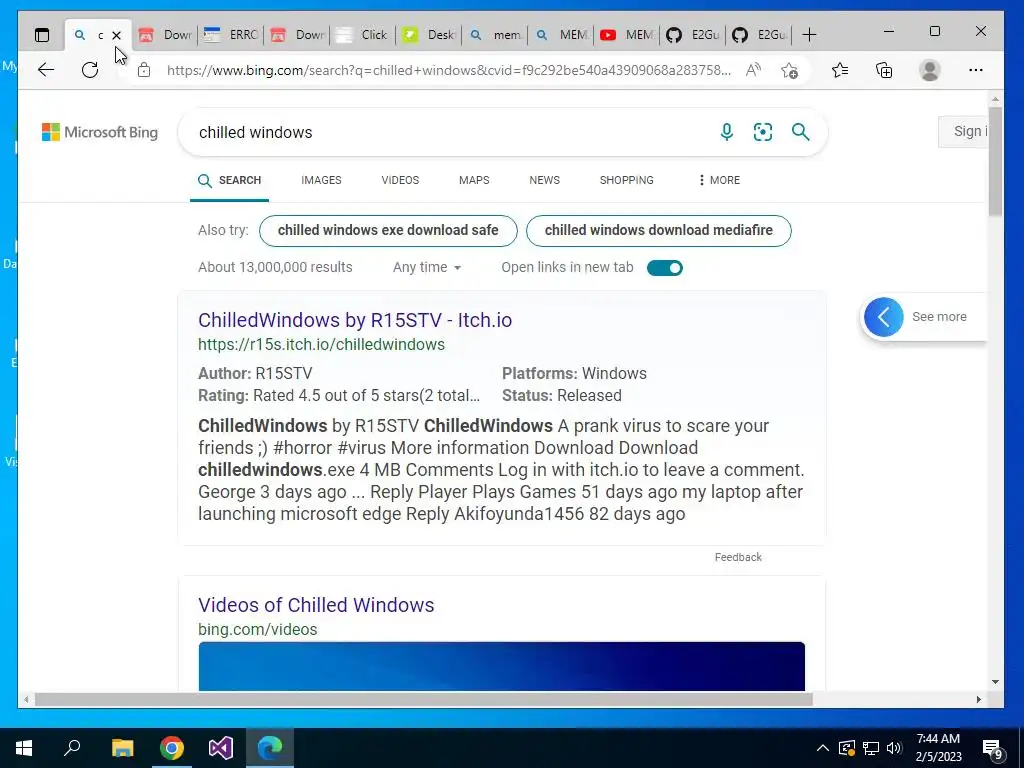Expand the MORE search categories menu
The width and height of the screenshot is (1024, 768).
[x=719, y=180]
